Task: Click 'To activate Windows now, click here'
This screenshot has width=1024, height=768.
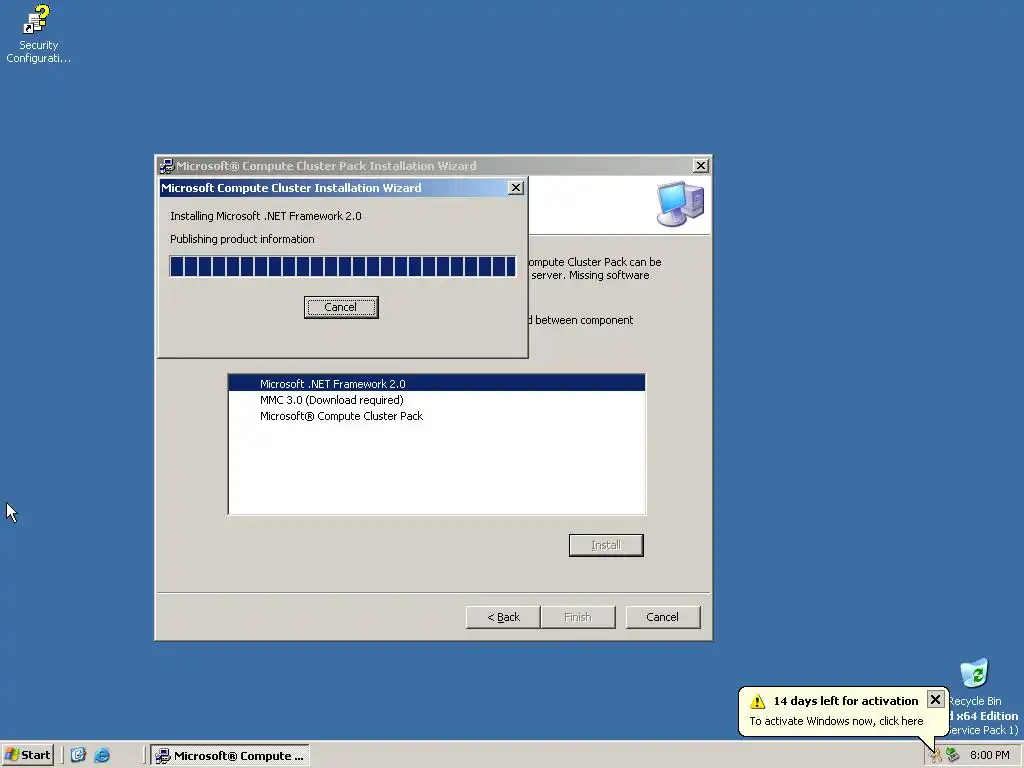Action: 836,721
